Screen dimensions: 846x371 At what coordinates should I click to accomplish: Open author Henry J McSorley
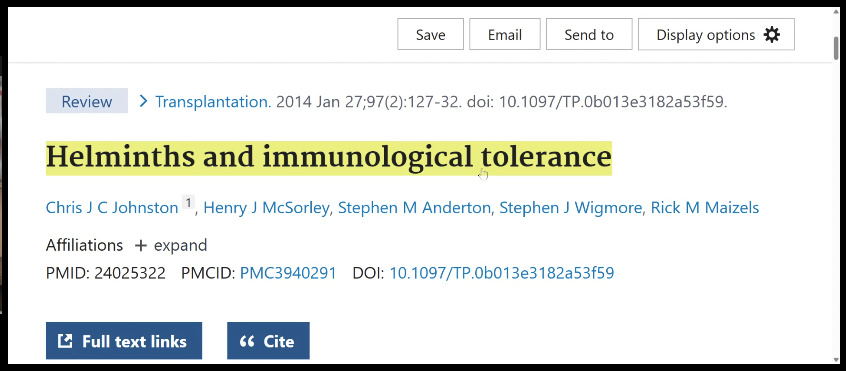tap(266, 208)
